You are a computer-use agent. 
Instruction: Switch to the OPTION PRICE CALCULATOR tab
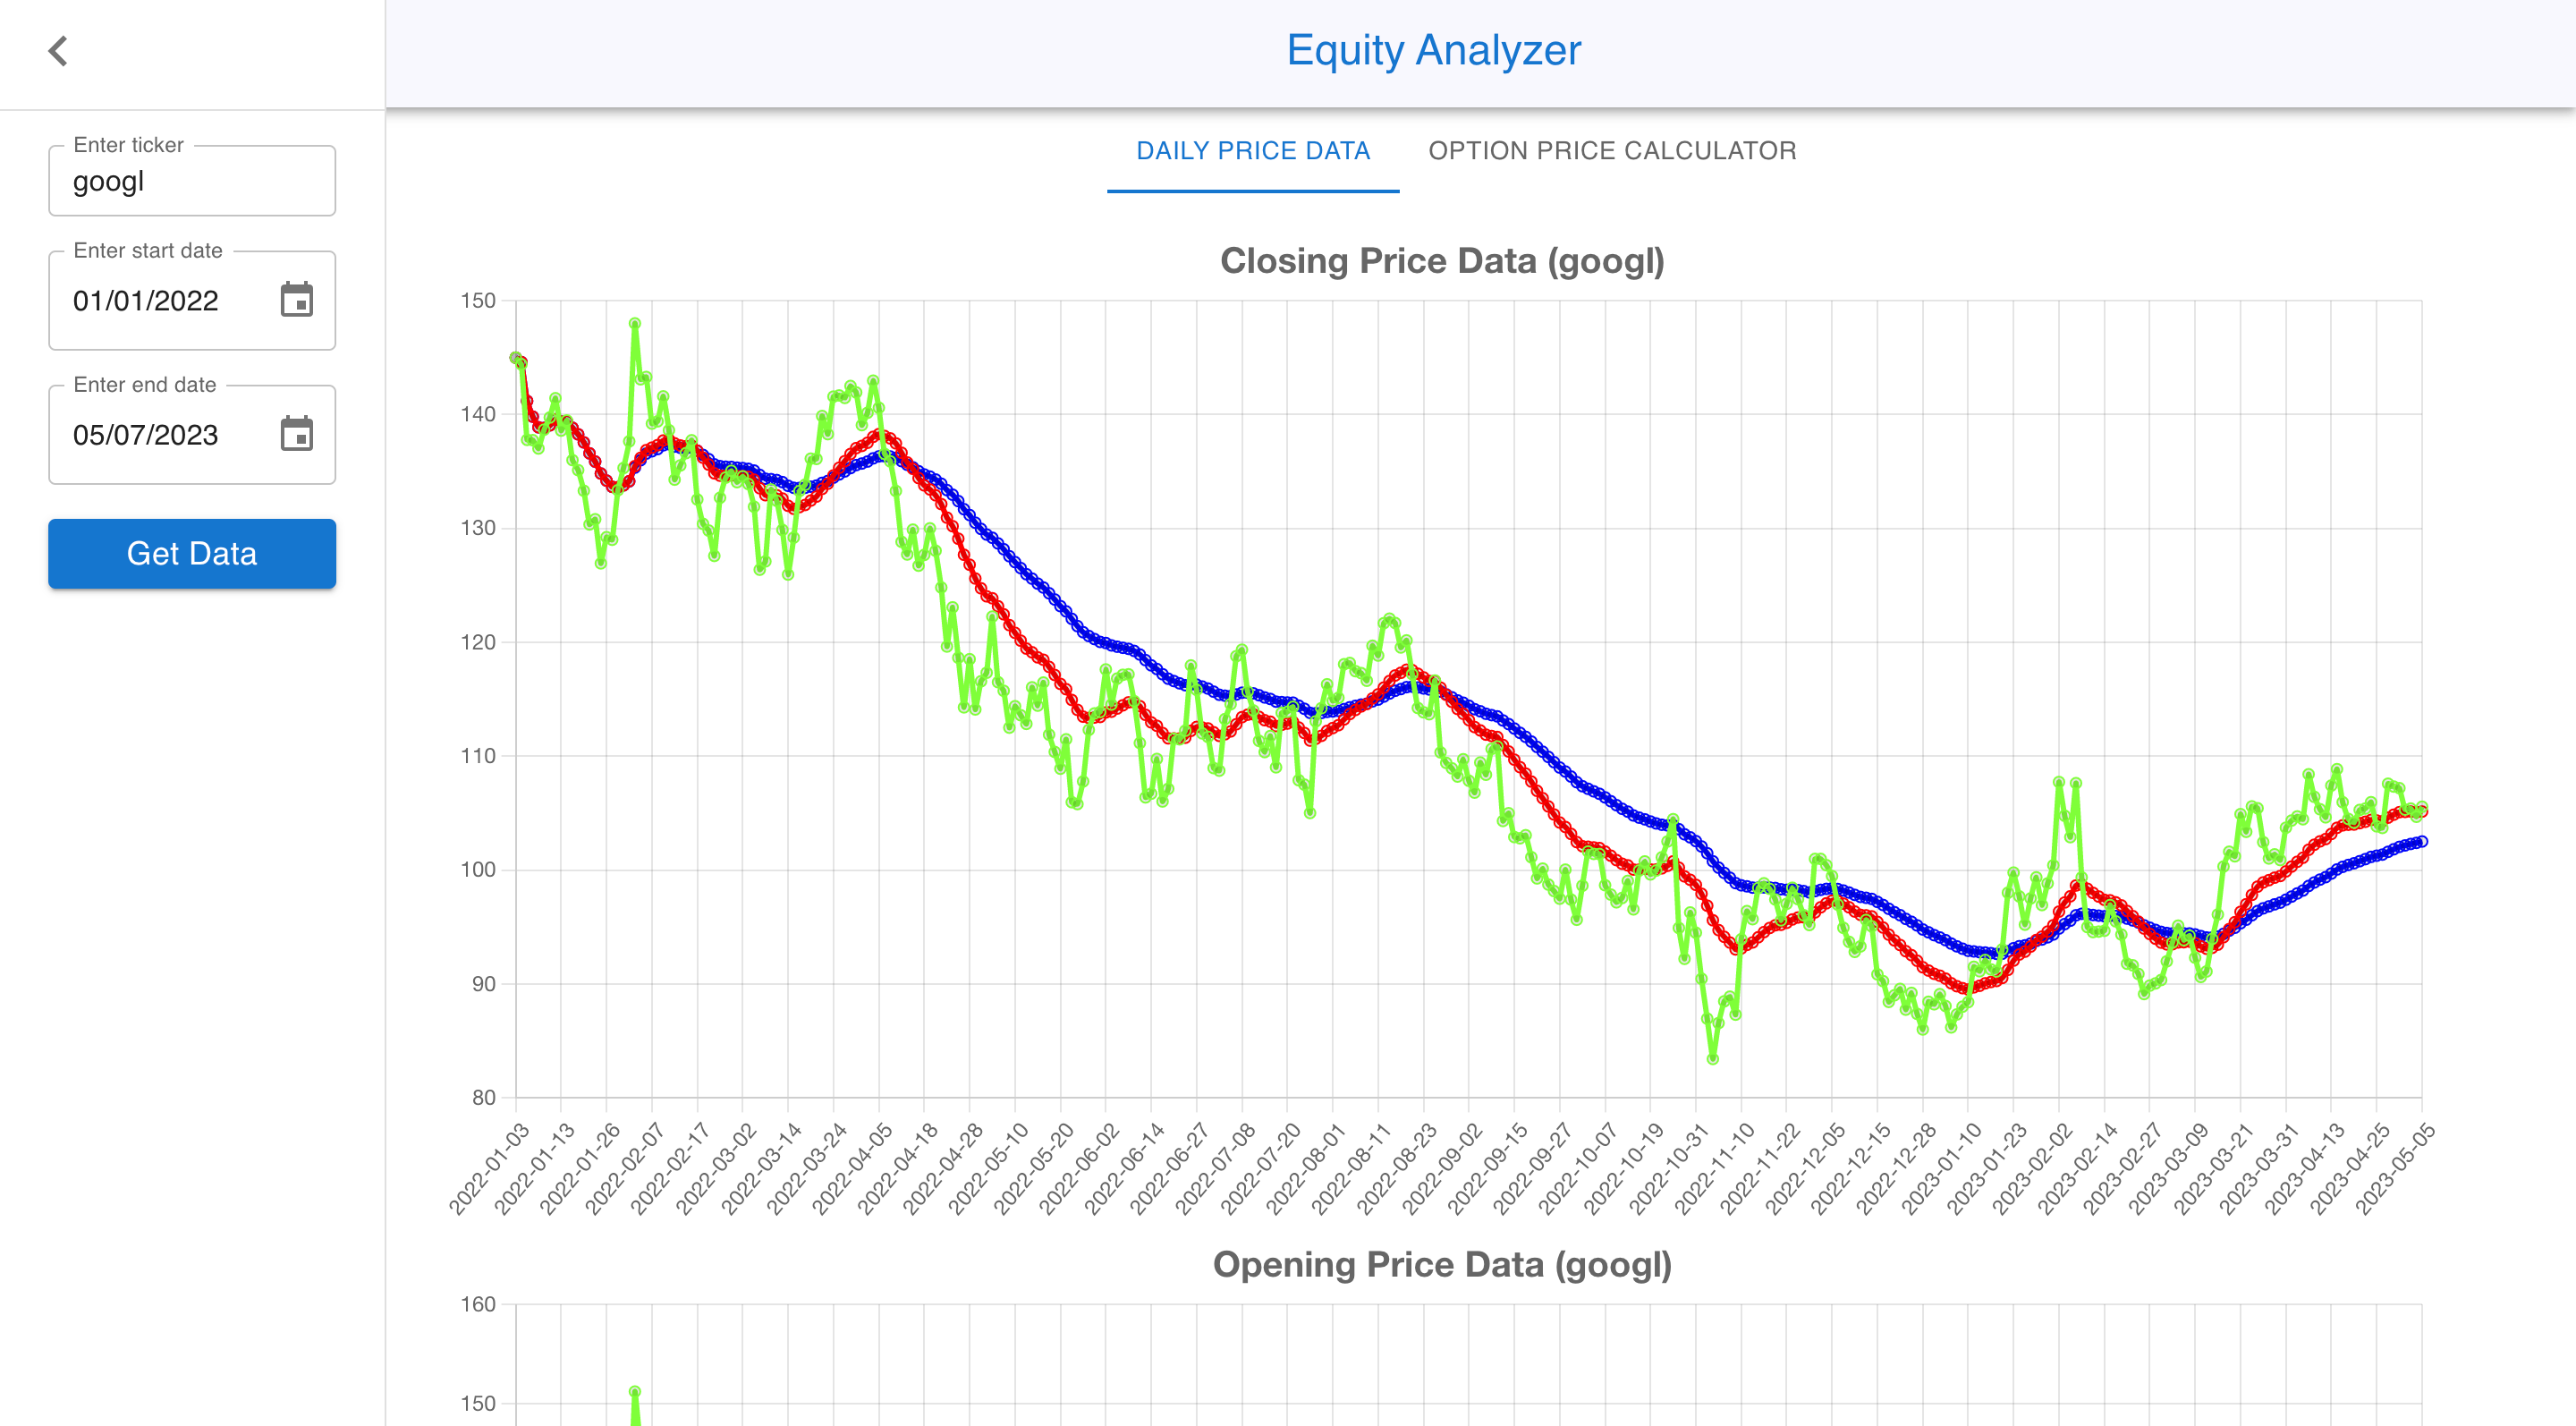click(1613, 151)
